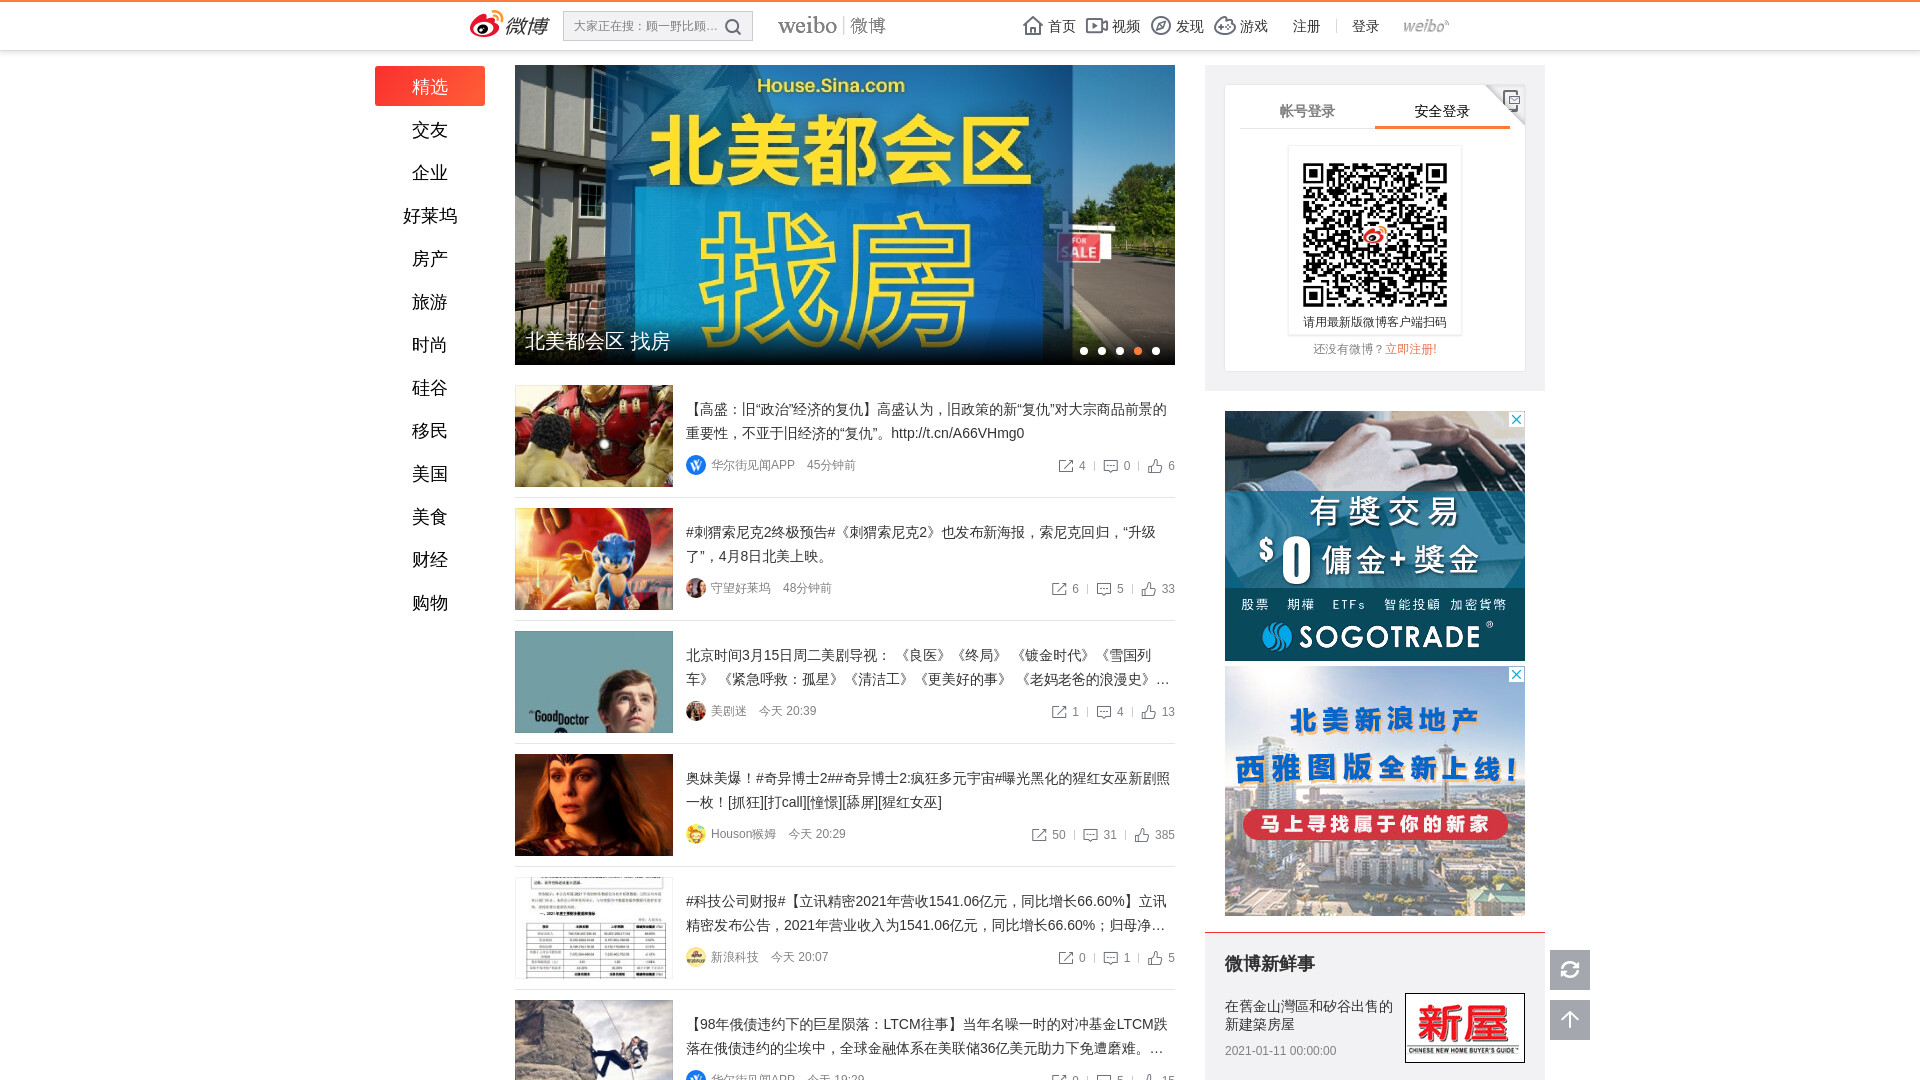Select 交友 category

pyautogui.click(x=430, y=130)
